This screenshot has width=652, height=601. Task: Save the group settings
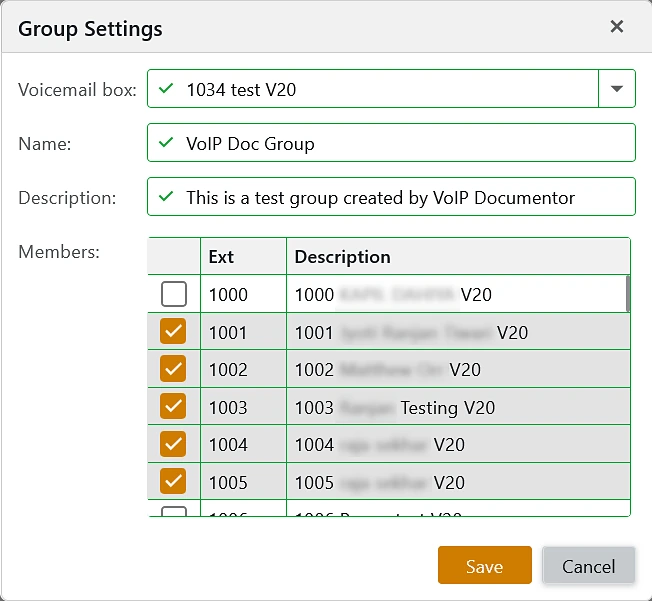pyautogui.click(x=485, y=565)
